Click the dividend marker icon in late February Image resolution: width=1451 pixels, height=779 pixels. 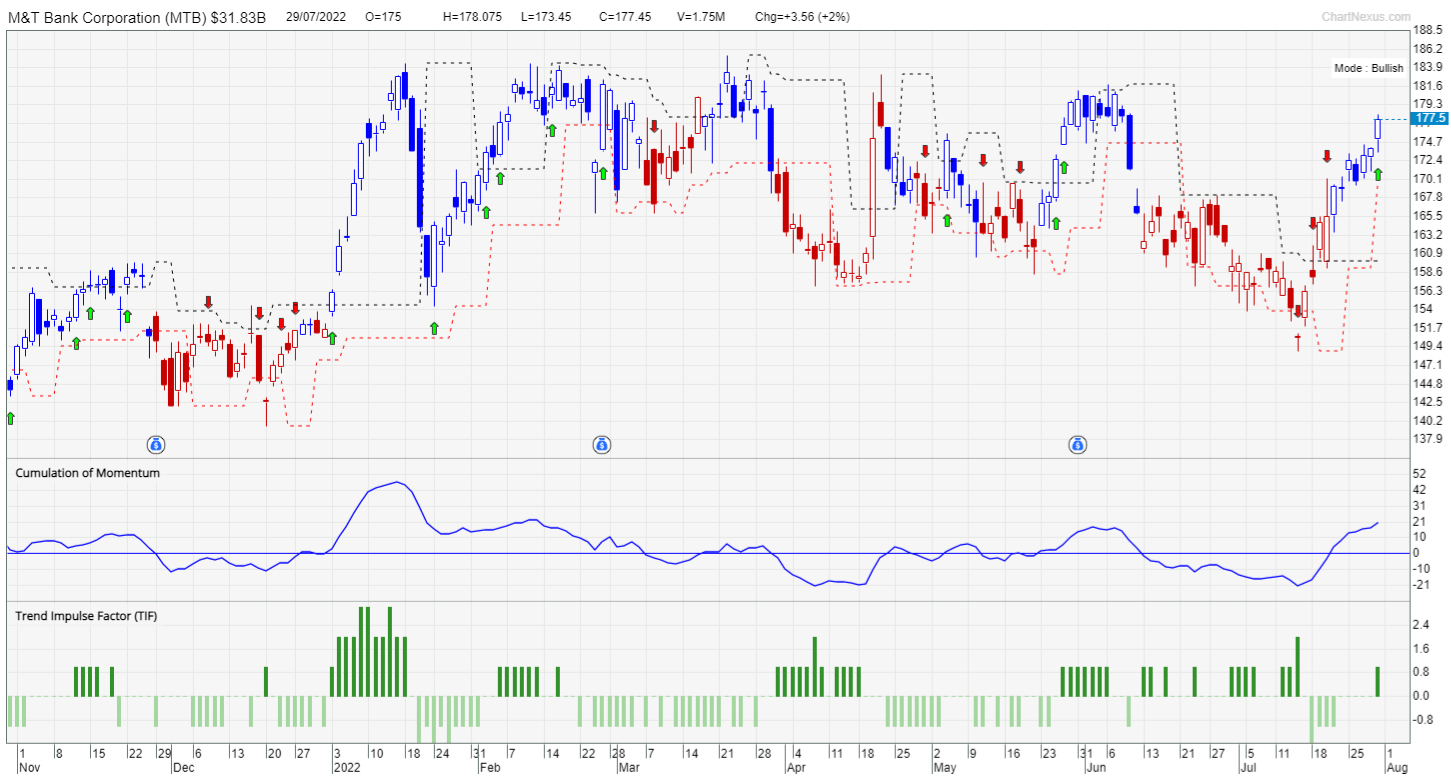point(602,443)
